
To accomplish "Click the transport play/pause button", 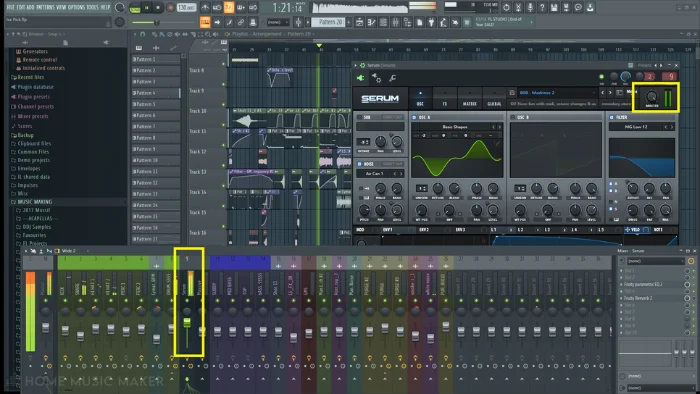I will [x=146, y=8].
